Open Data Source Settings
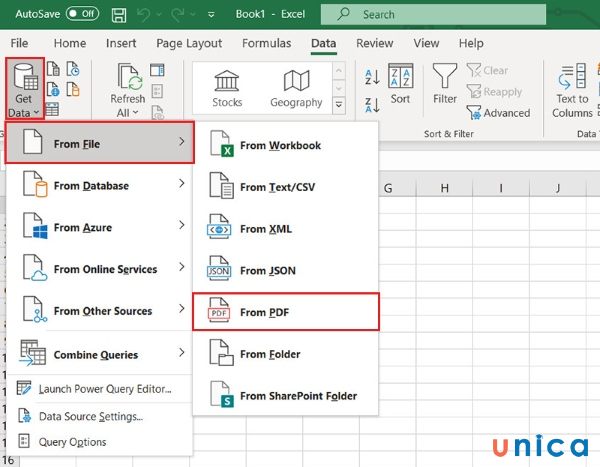Viewport: 600px width, 467px height. (90, 416)
